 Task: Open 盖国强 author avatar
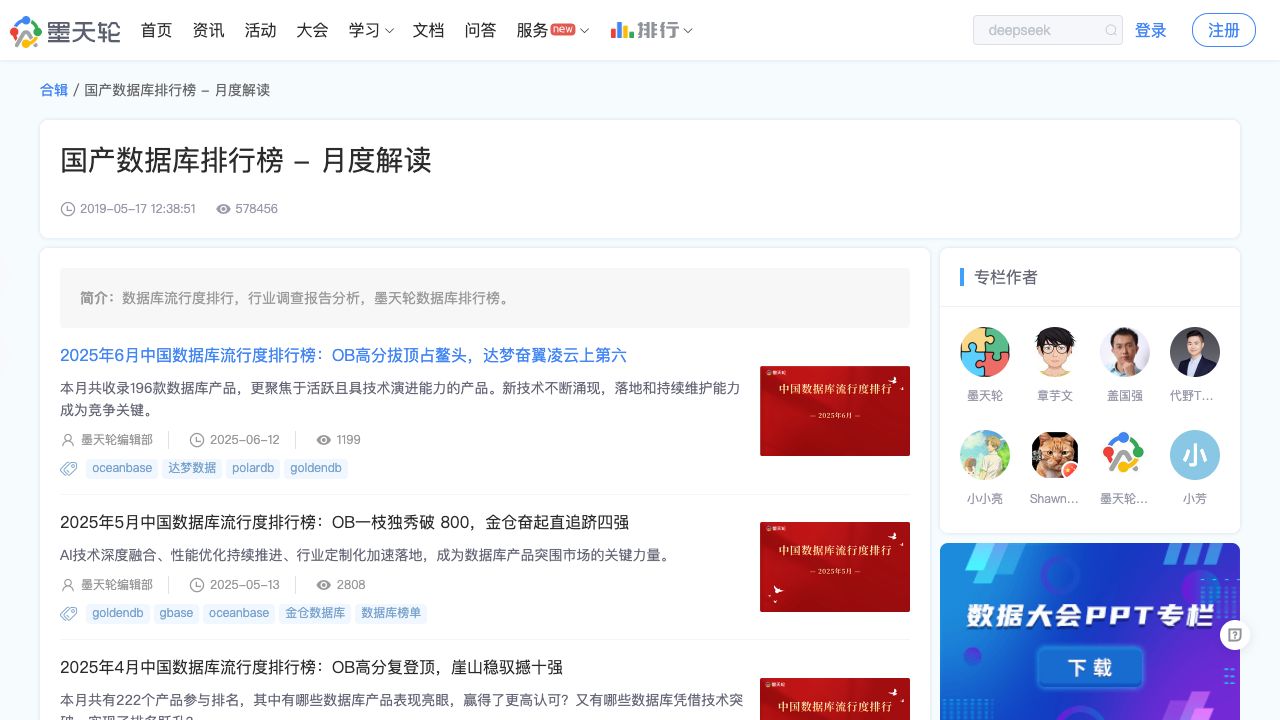(1125, 352)
